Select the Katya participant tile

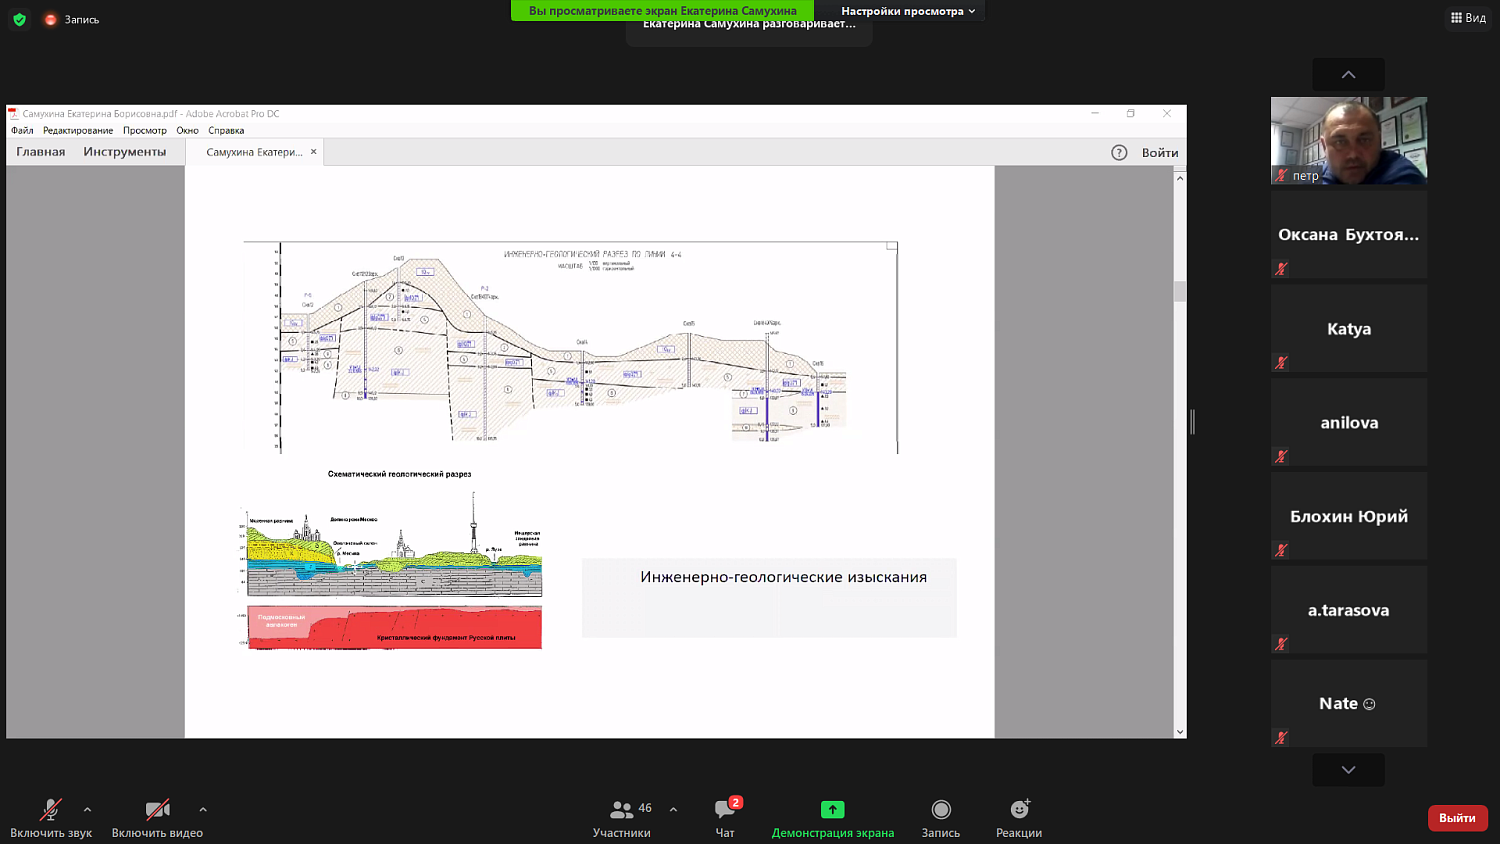click(1348, 328)
